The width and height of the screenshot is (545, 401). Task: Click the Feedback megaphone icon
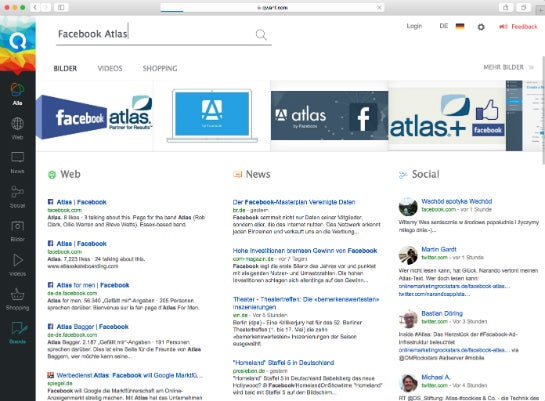[503, 26]
